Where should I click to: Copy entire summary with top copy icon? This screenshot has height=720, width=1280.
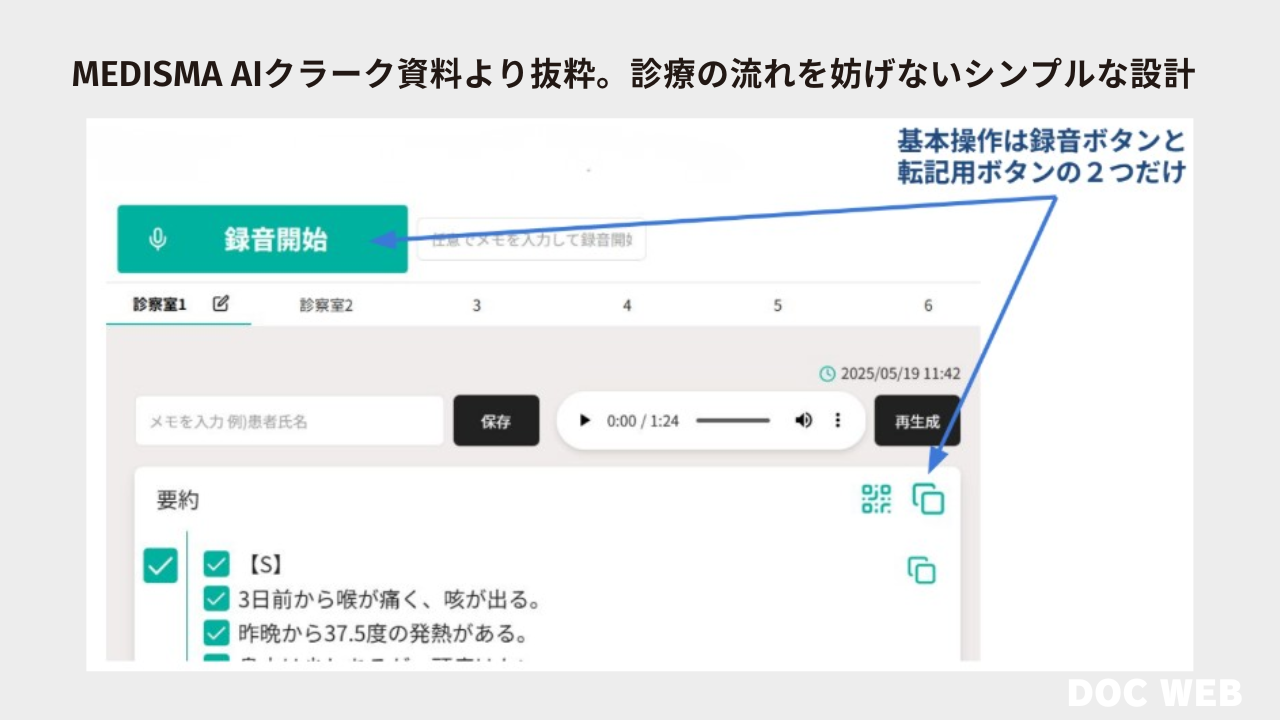click(x=928, y=498)
